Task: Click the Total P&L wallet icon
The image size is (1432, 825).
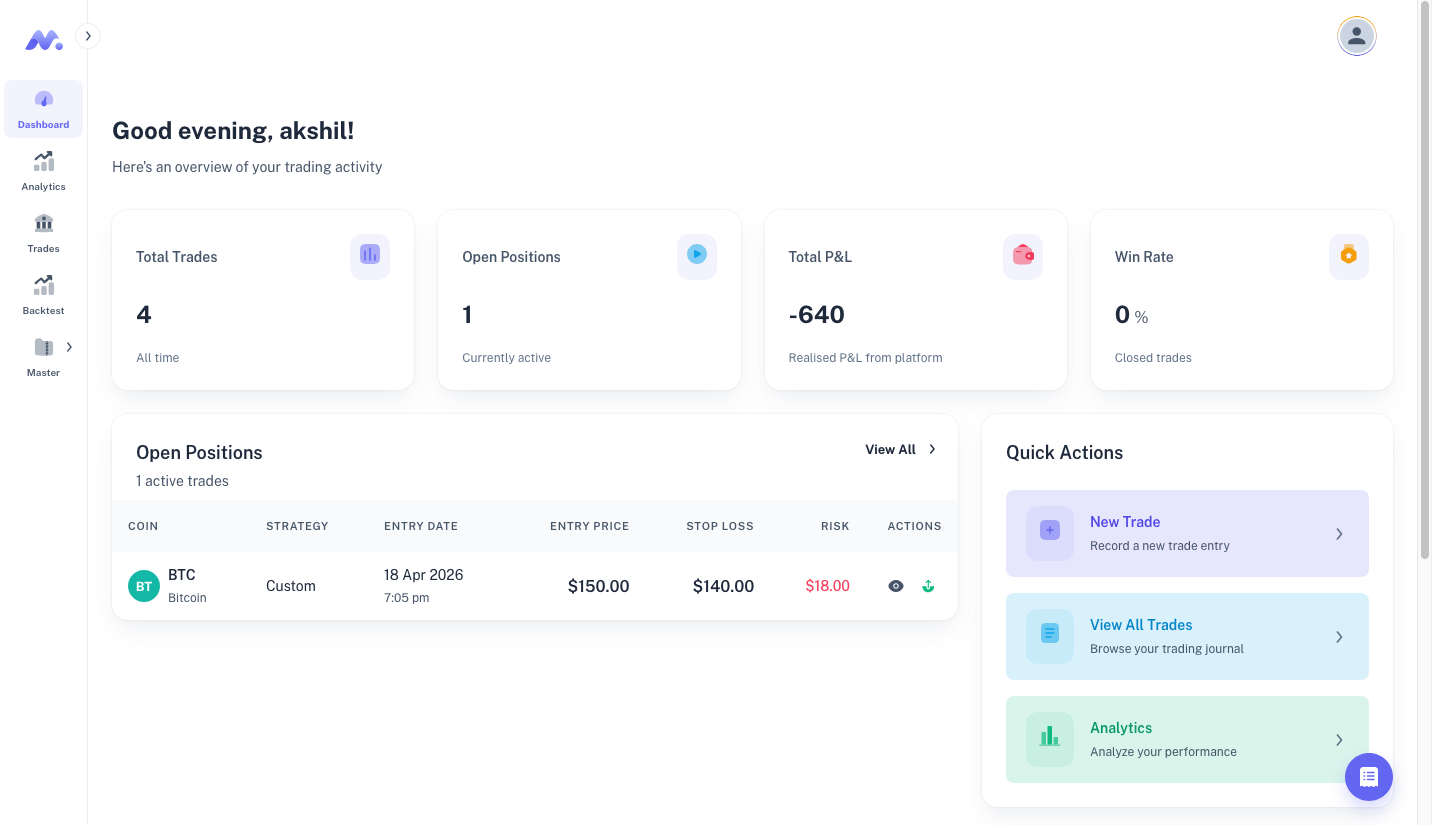Action: coord(1023,256)
